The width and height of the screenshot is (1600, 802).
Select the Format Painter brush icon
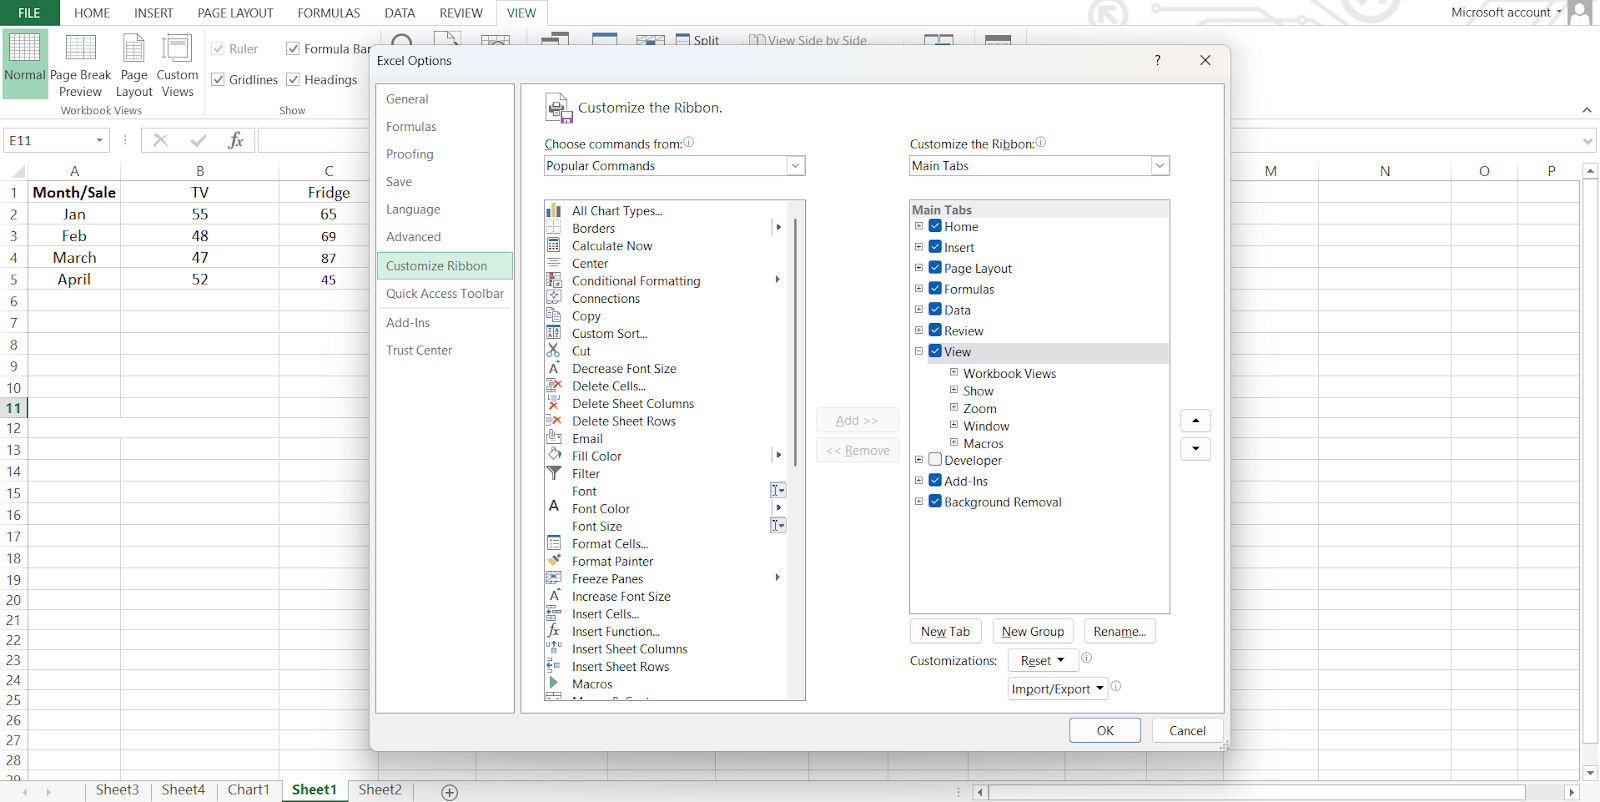[553, 561]
